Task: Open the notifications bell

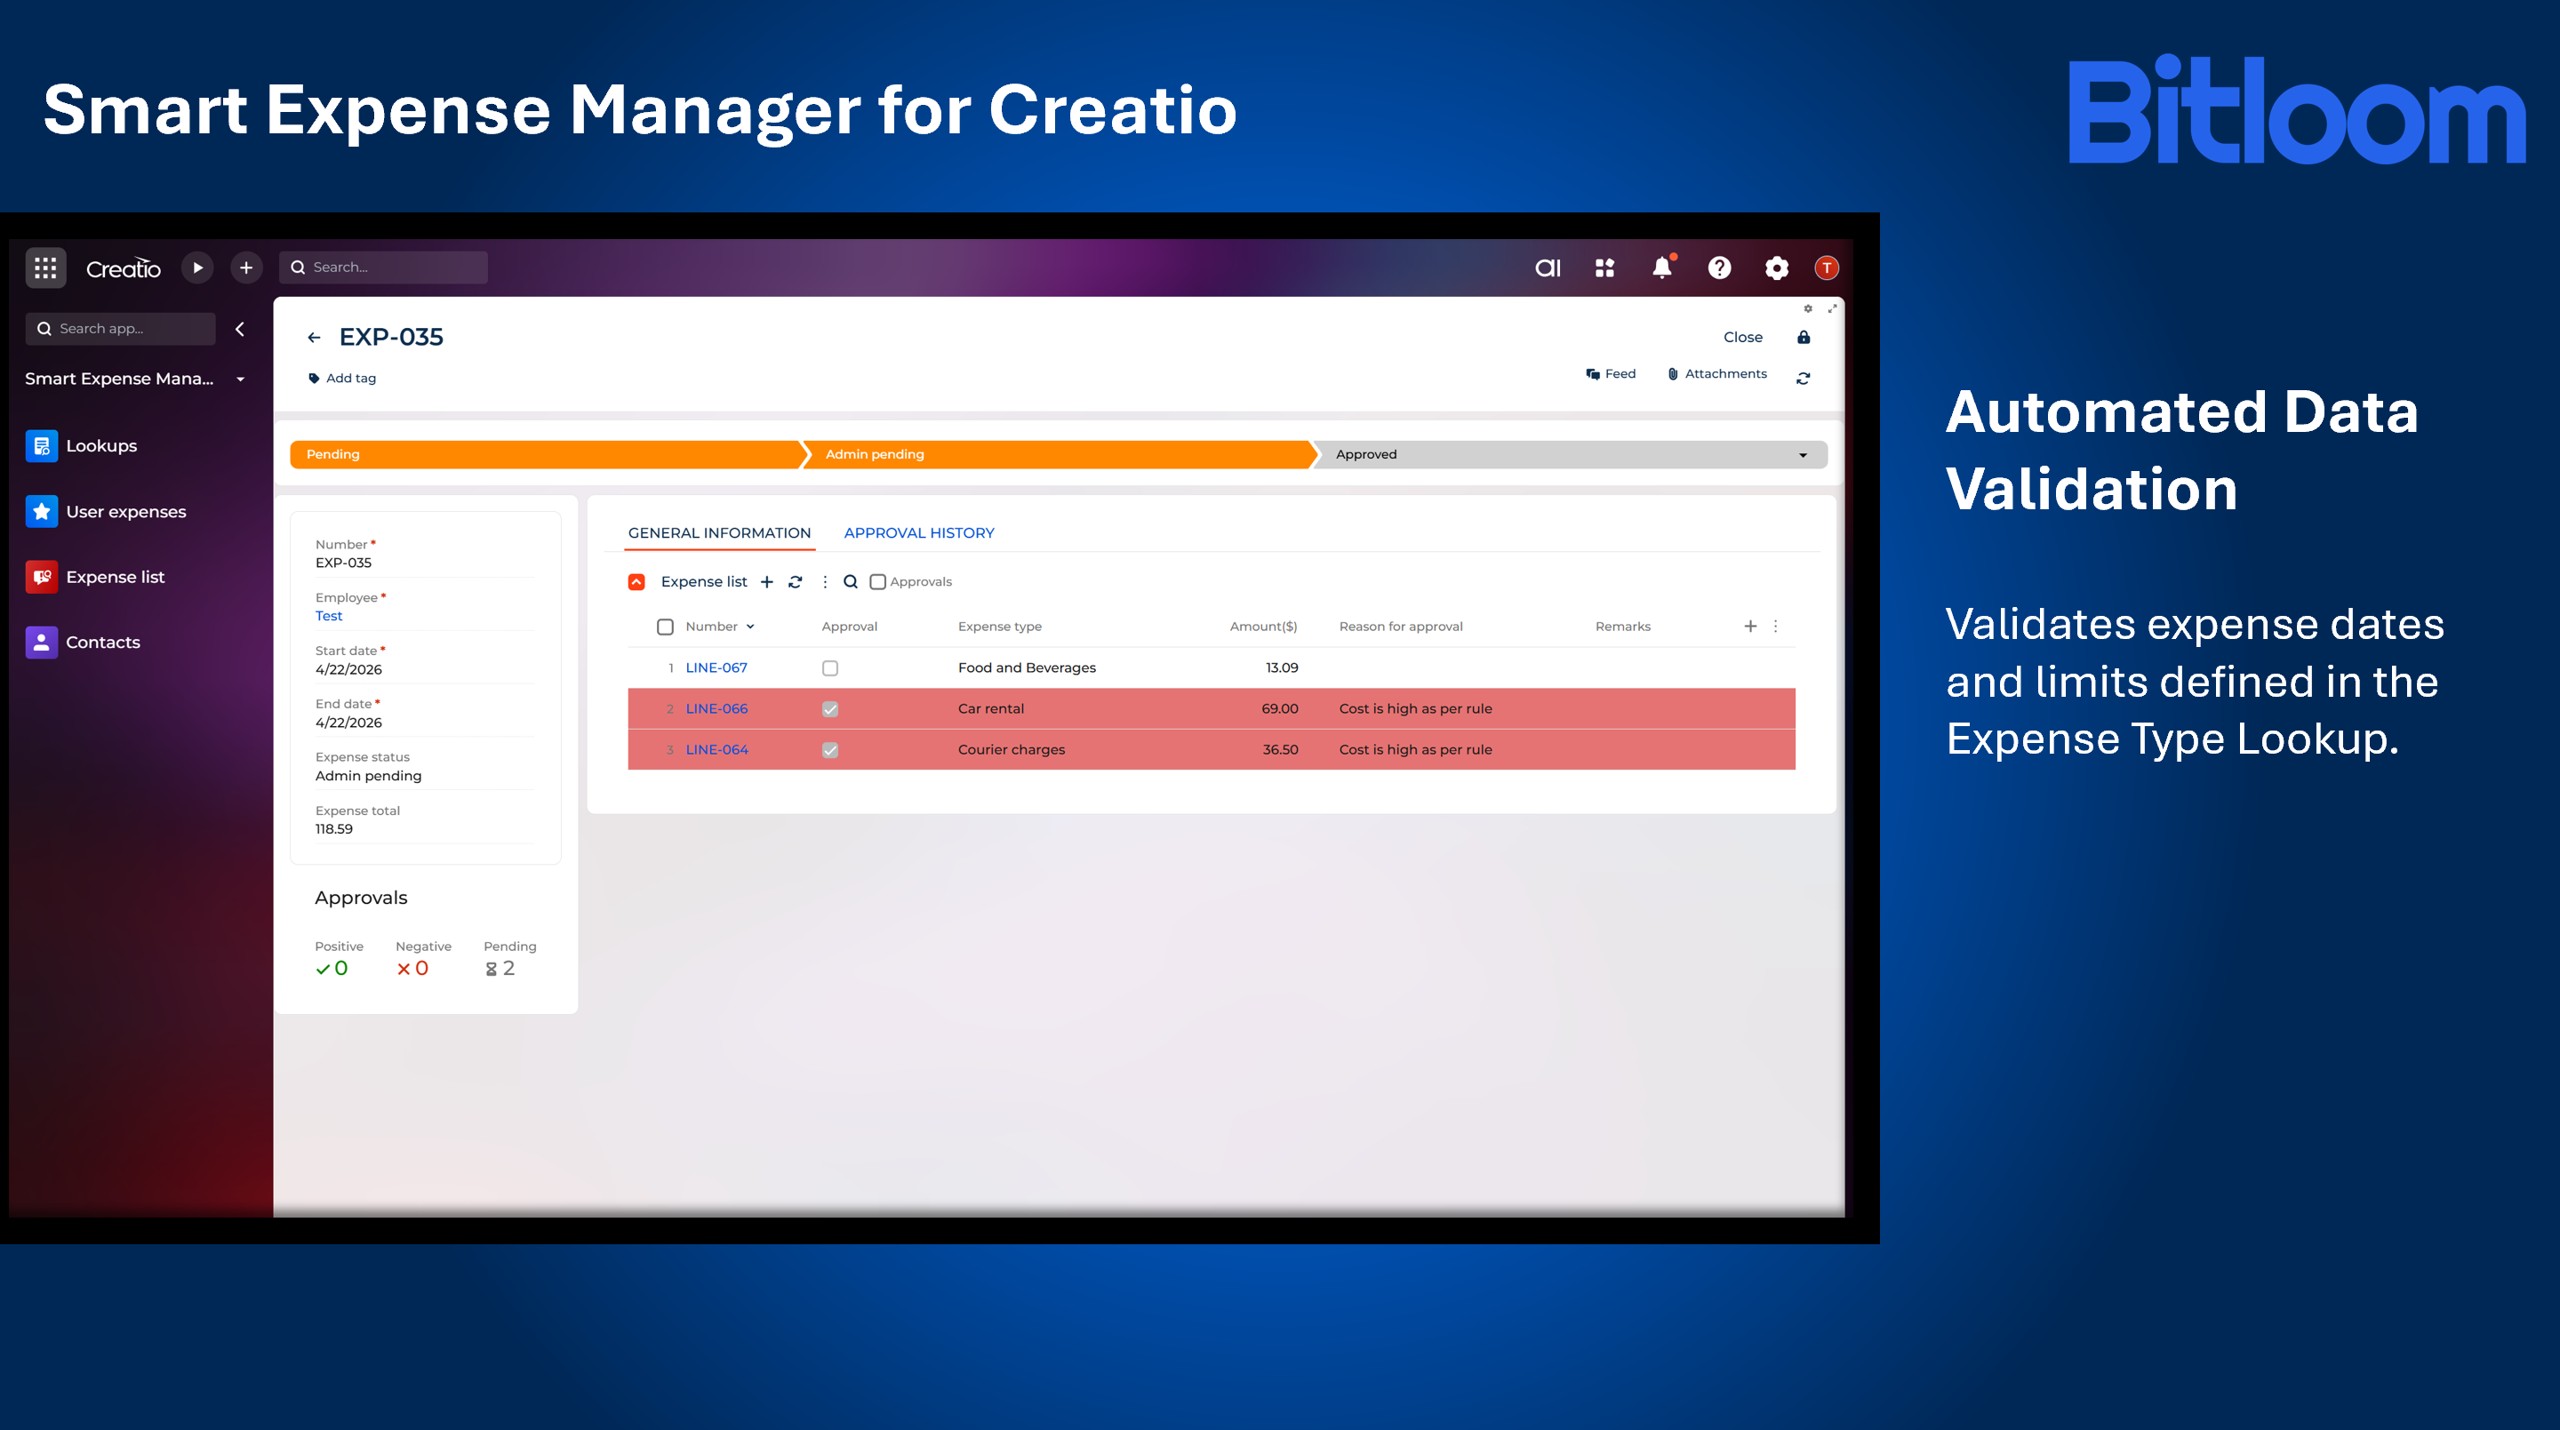Action: (x=1661, y=268)
